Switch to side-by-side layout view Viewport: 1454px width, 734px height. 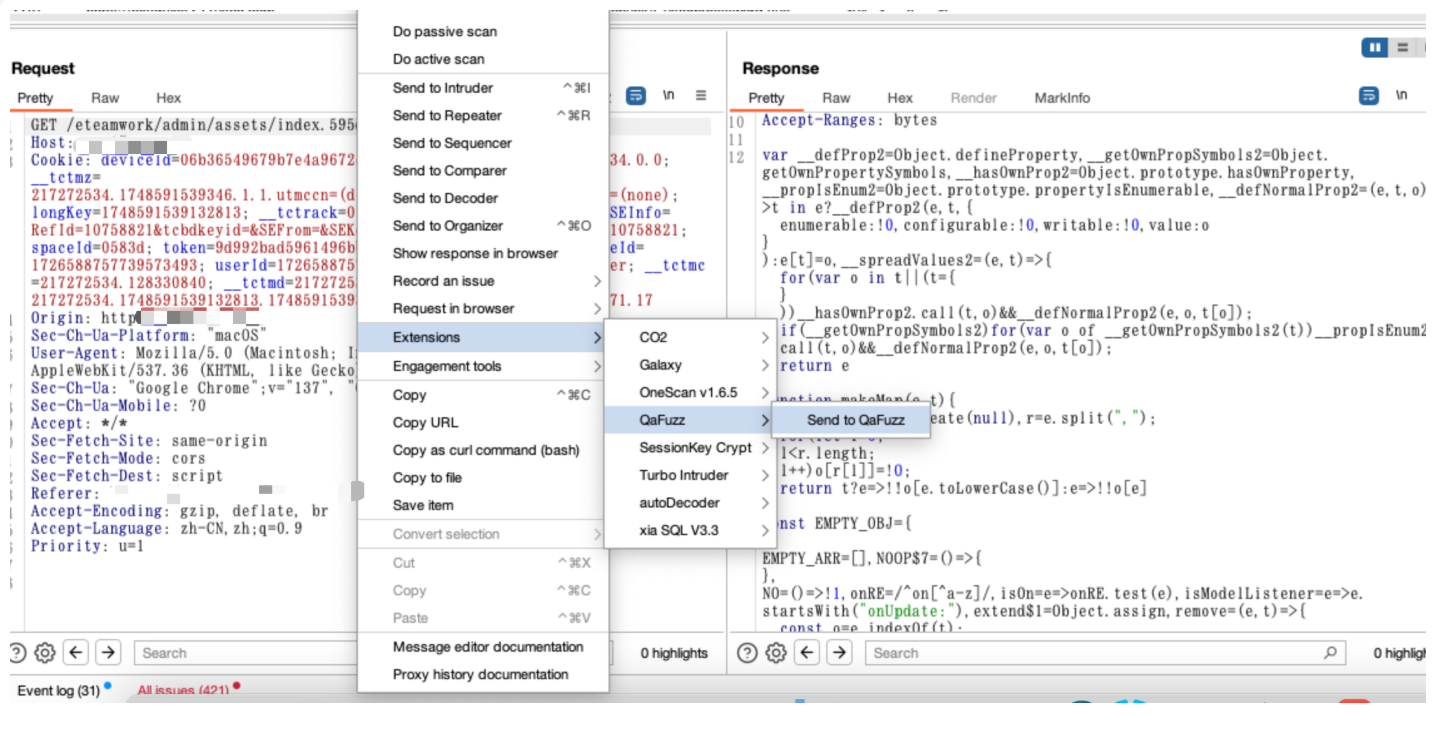[1376, 47]
